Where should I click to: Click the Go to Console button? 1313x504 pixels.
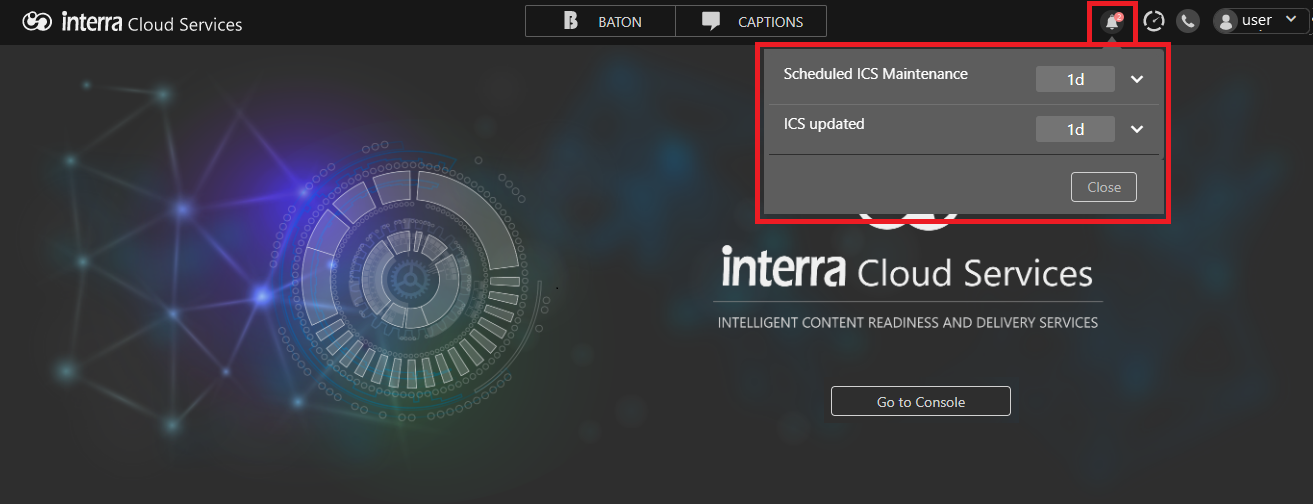(921, 401)
